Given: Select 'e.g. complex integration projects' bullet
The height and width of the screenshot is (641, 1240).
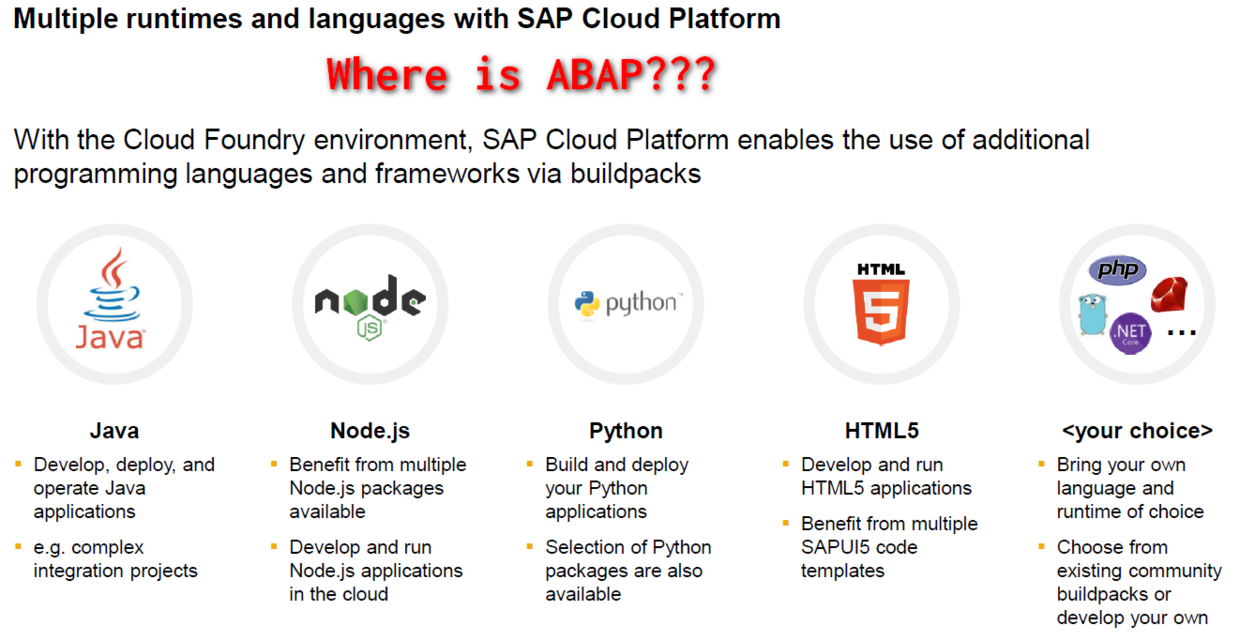Looking at the screenshot, I should pyautogui.click(x=115, y=559).
